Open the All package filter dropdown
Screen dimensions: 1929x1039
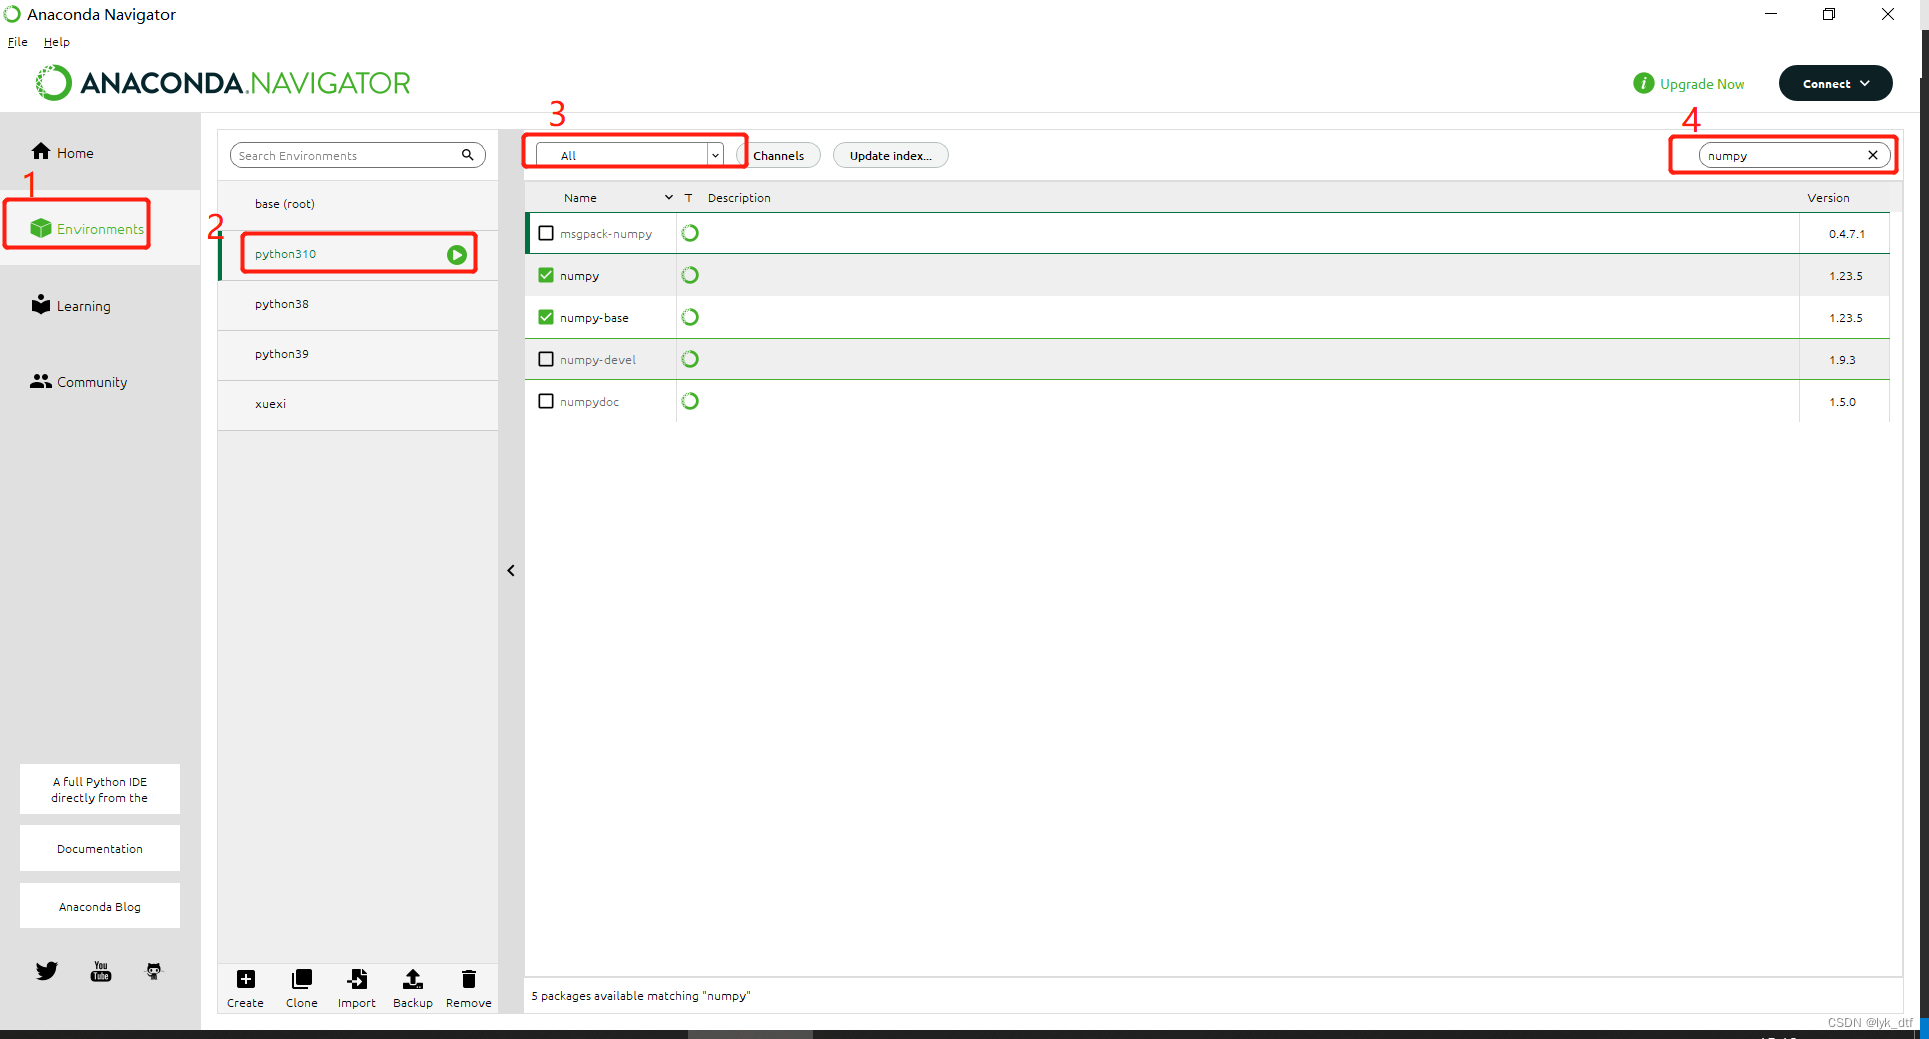[629, 155]
